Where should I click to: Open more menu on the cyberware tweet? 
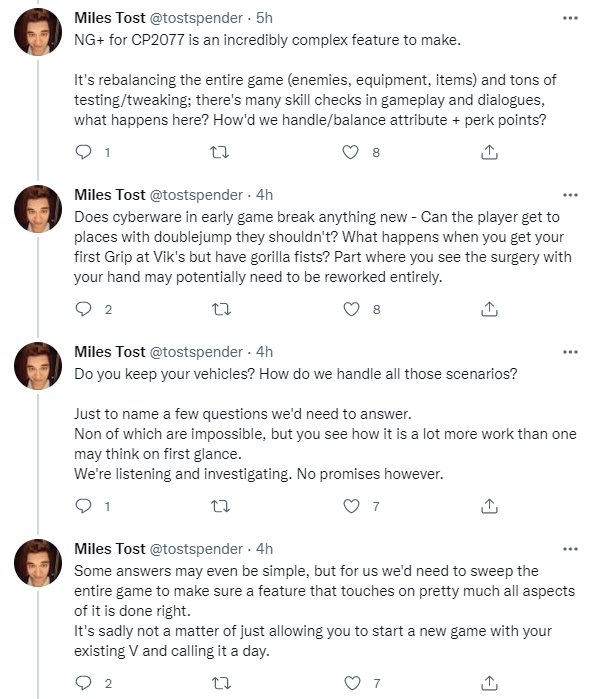pyautogui.click(x=570, y=195)
